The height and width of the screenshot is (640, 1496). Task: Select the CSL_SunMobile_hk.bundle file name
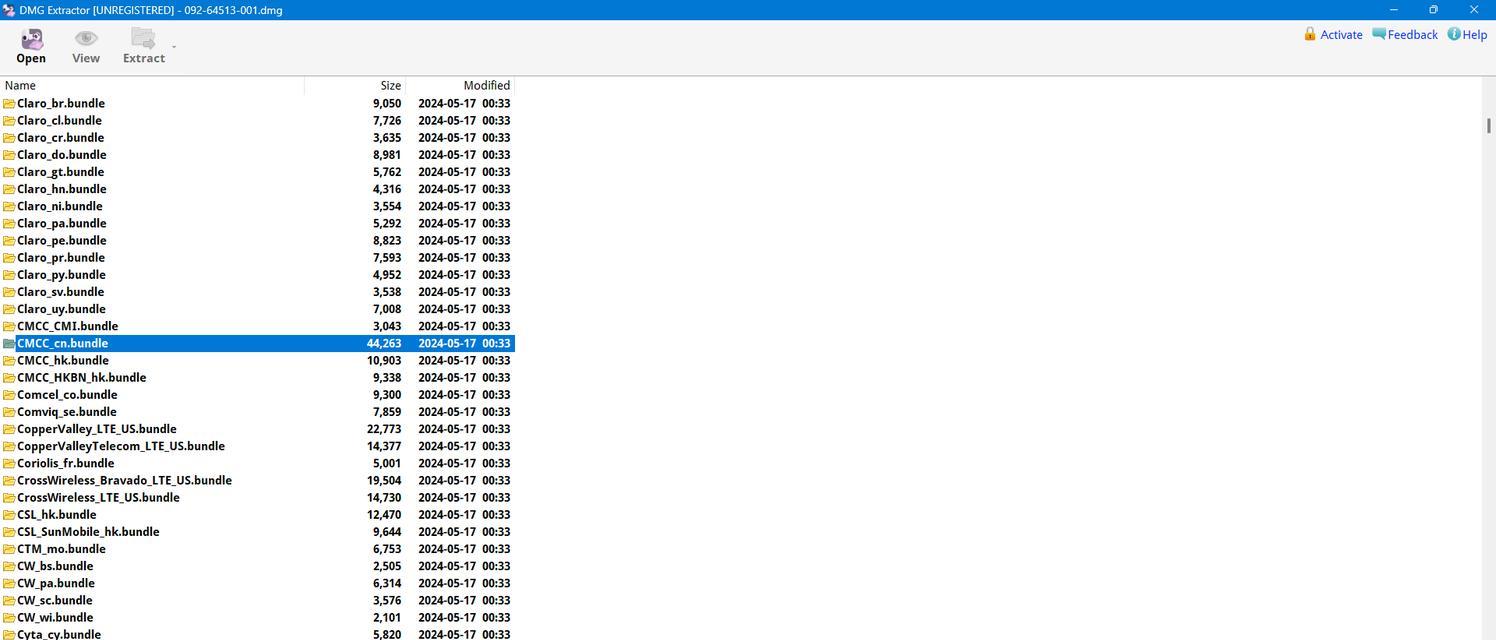pos(88,532)
